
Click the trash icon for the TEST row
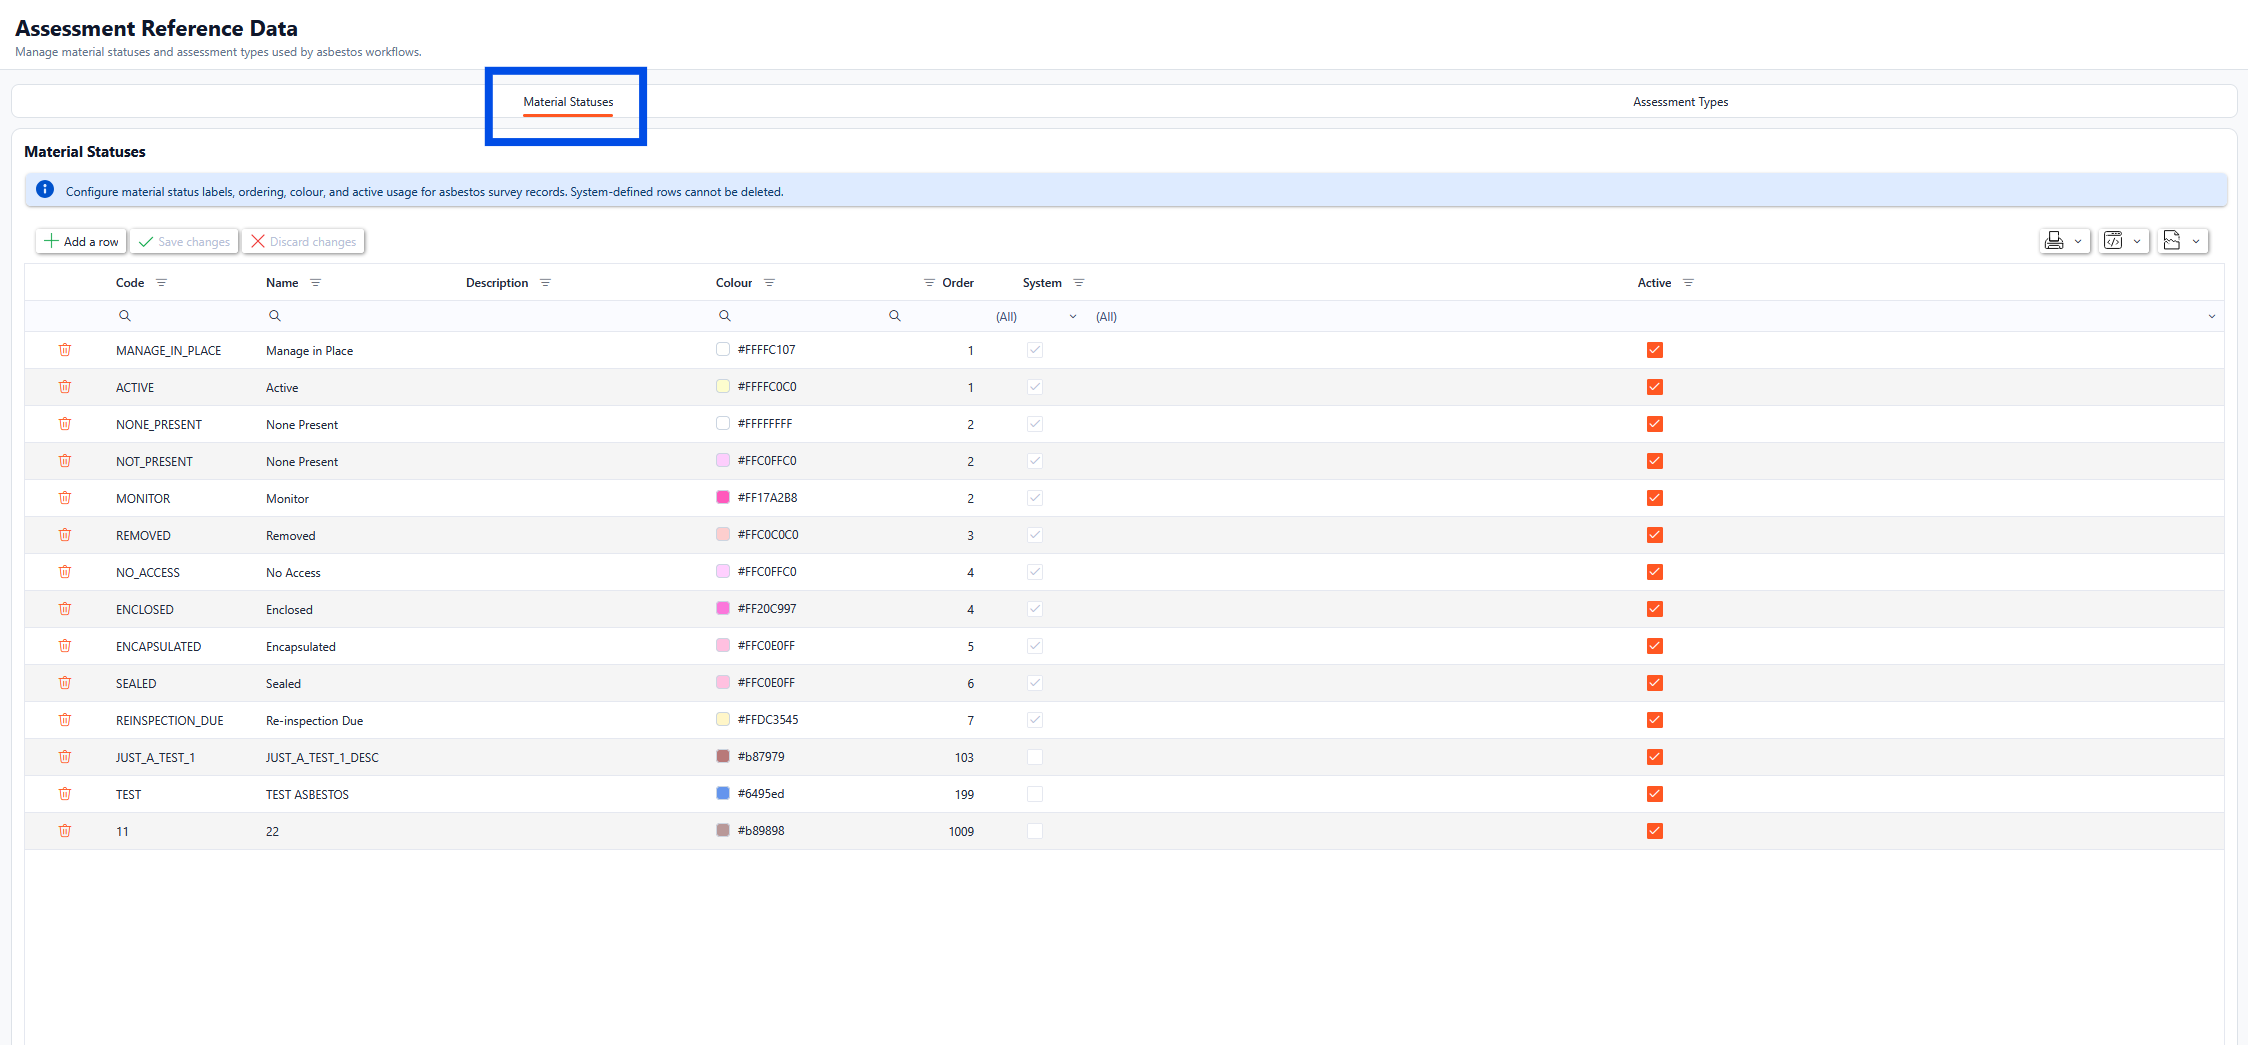65,794
